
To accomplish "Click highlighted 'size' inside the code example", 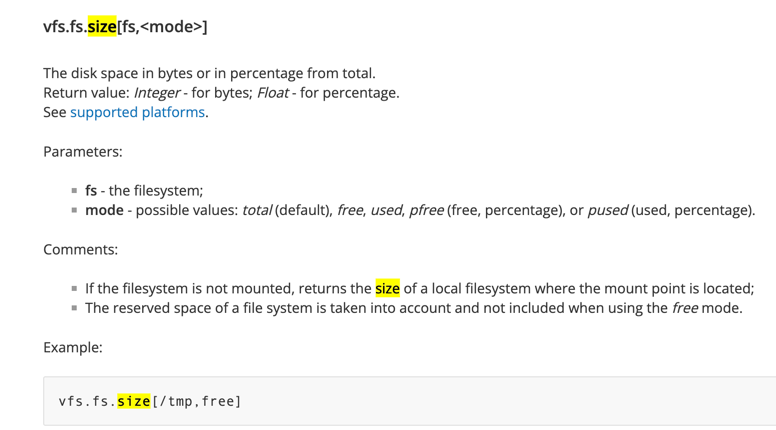I will click(x=134, y=401).
